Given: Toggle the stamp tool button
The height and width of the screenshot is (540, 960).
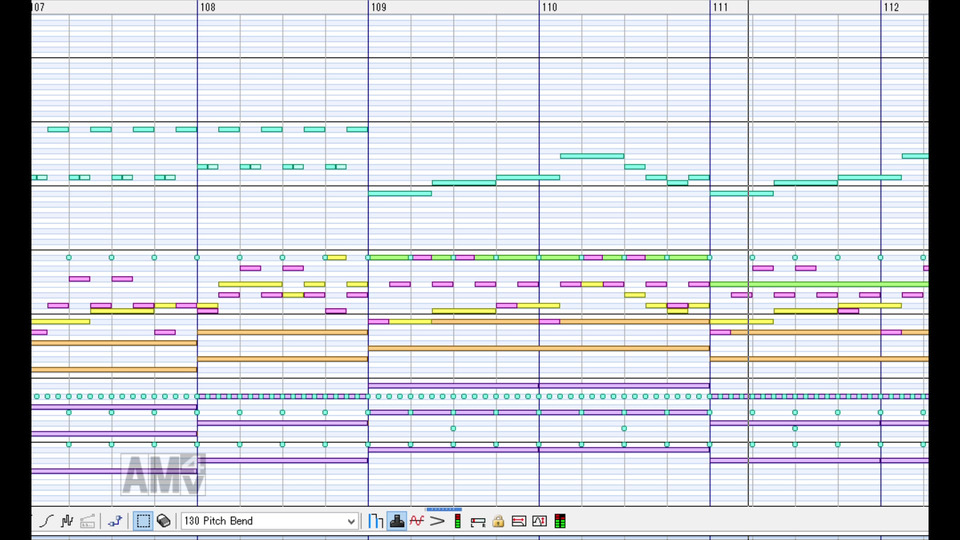Looking at the screenshot, I should 397,521.
